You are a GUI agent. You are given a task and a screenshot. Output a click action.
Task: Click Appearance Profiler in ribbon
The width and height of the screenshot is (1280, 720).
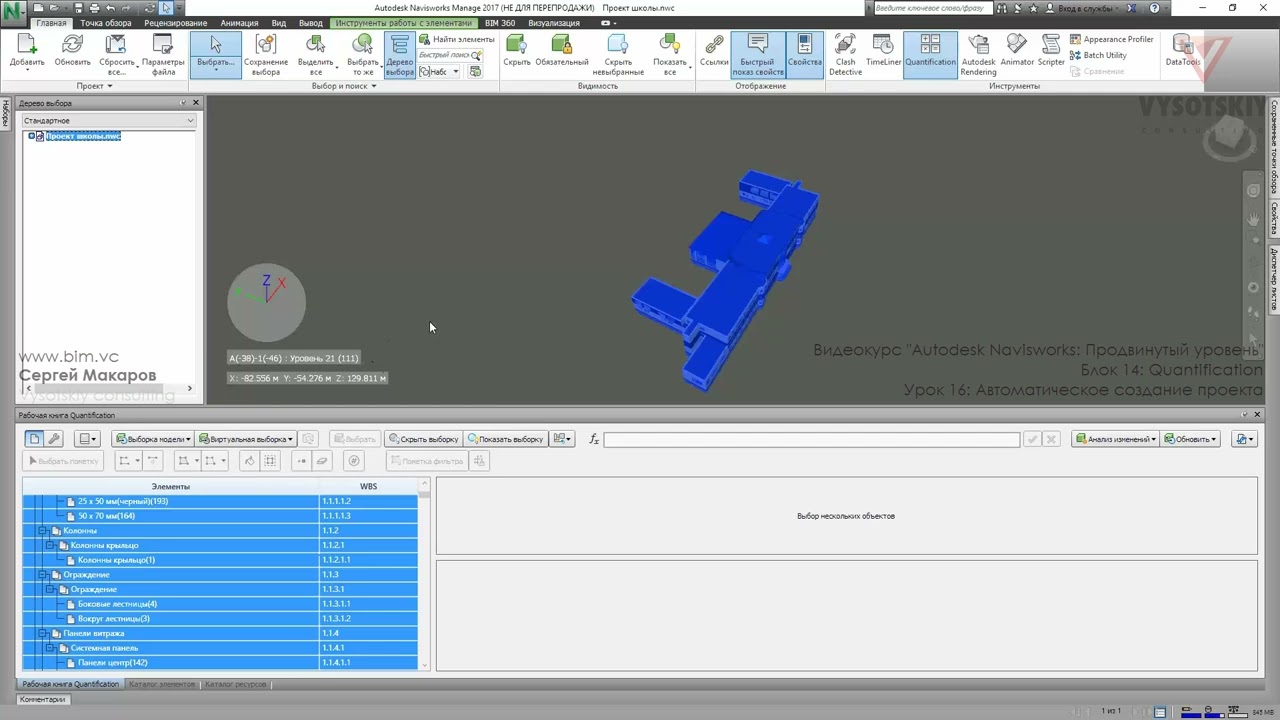1111,39
